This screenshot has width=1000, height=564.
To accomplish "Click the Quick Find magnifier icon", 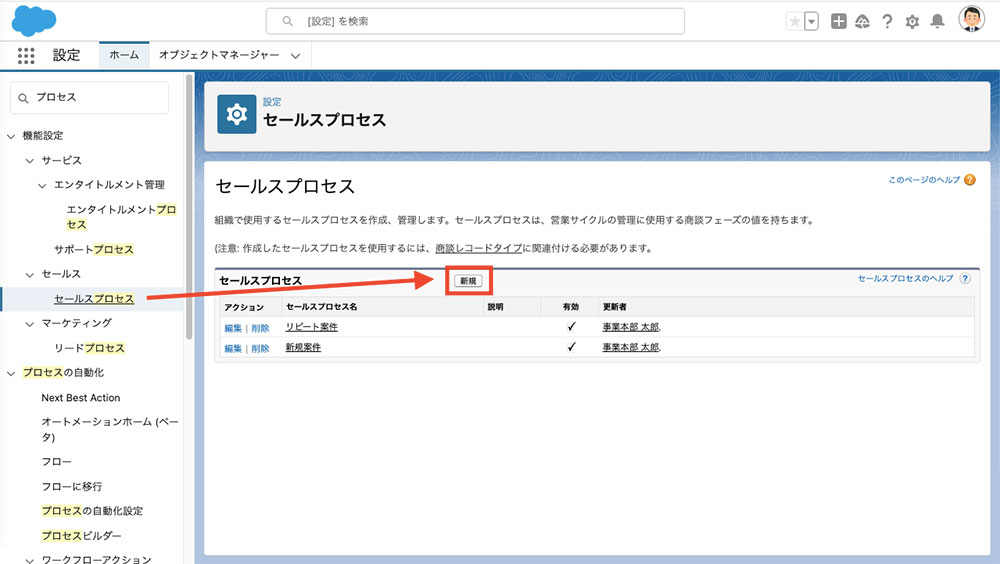I will coord(24,98).
